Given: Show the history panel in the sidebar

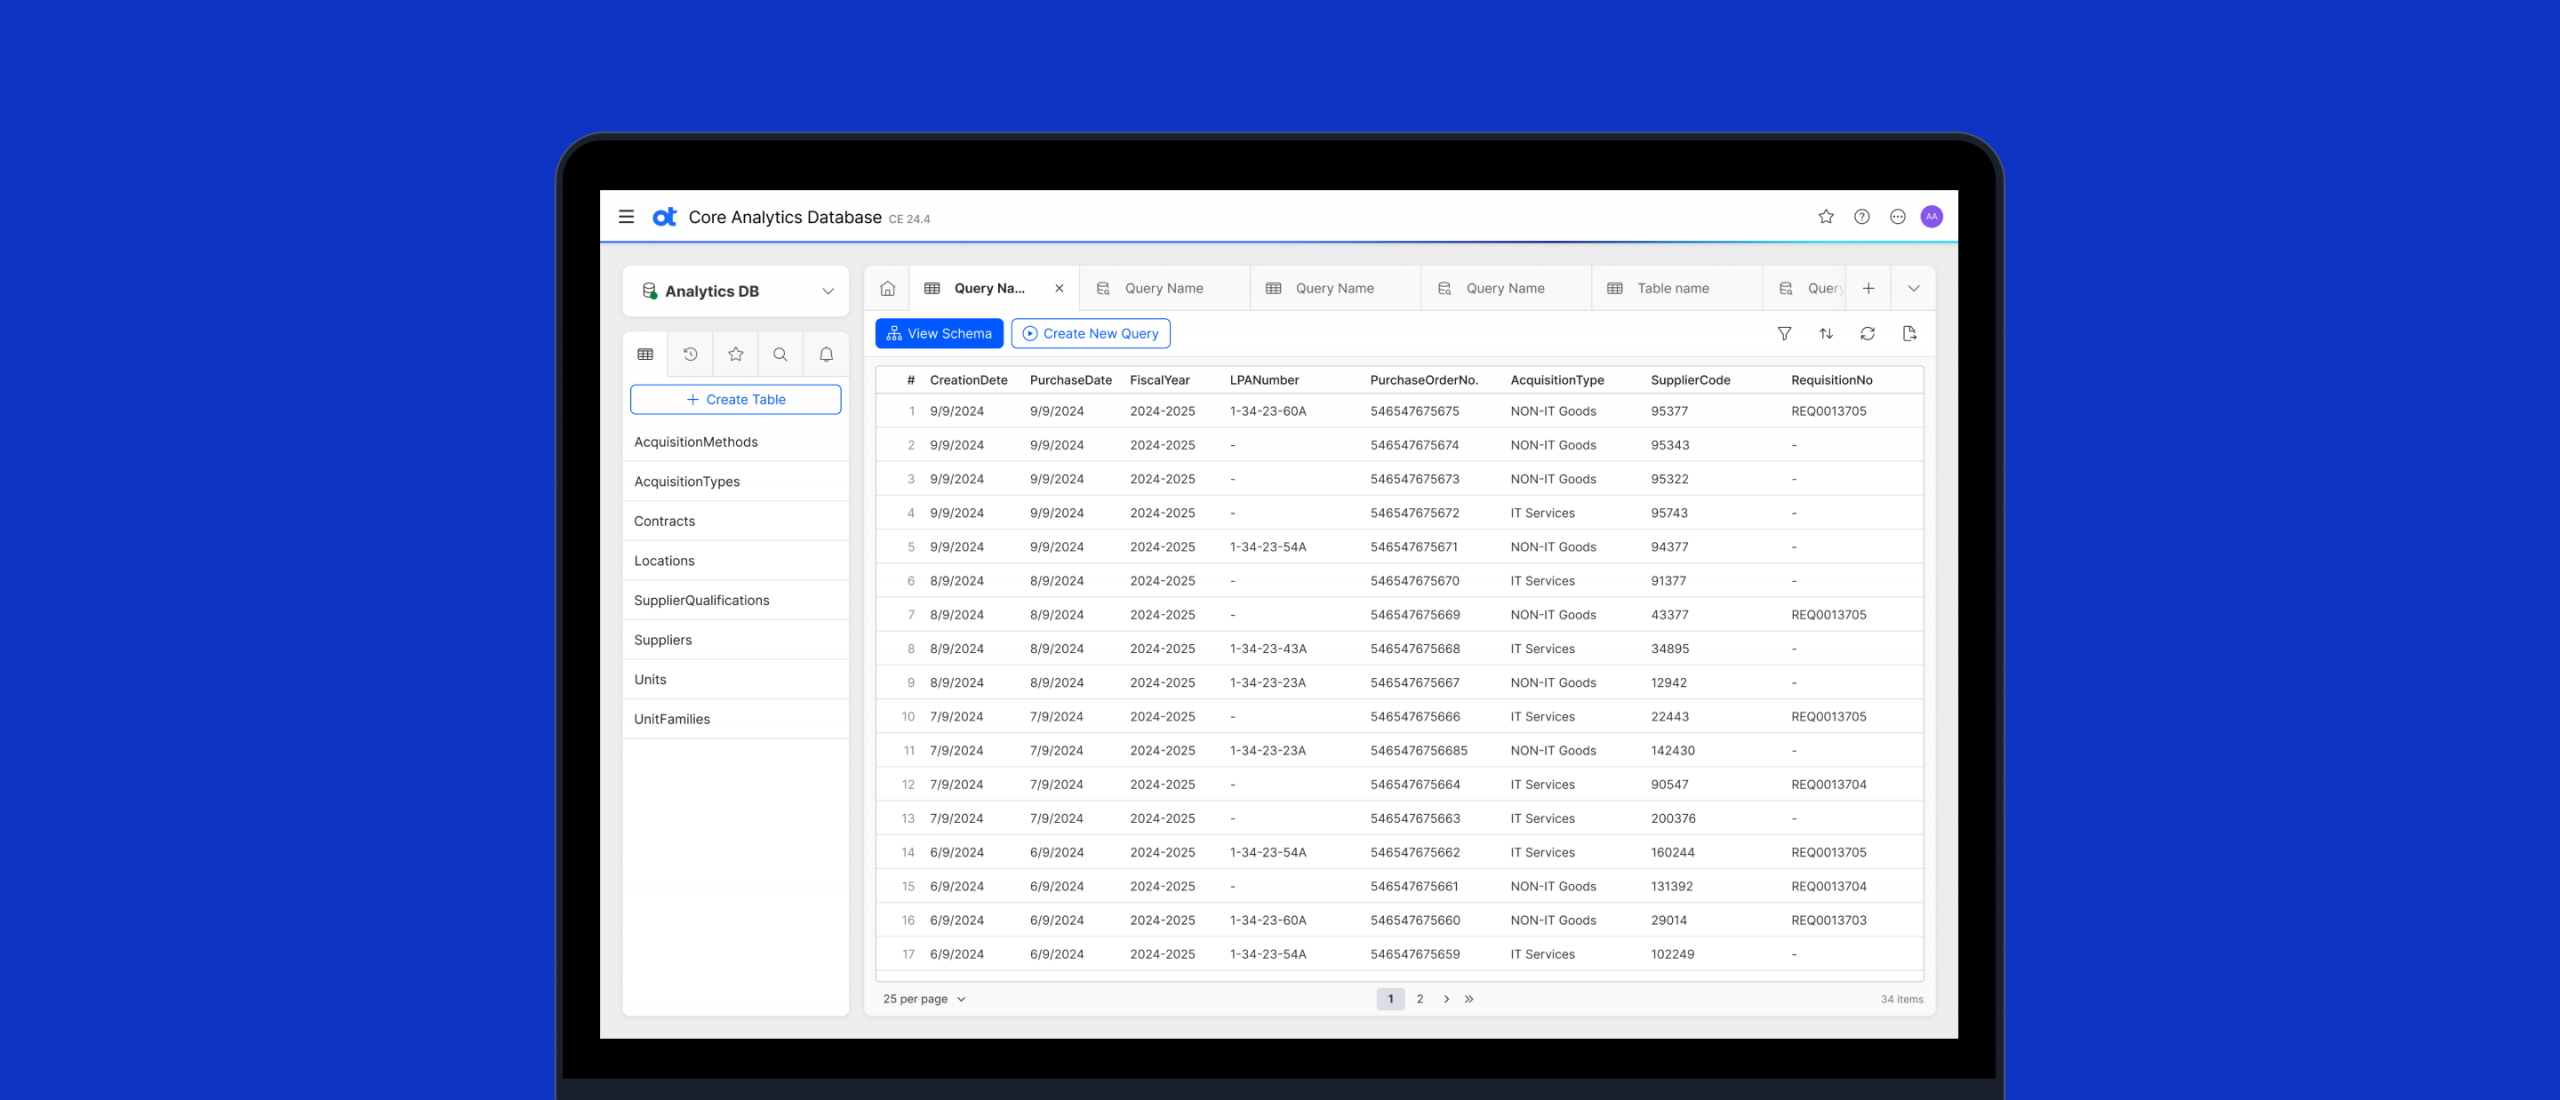Looking at the screenshot, I should click(690, 354).
